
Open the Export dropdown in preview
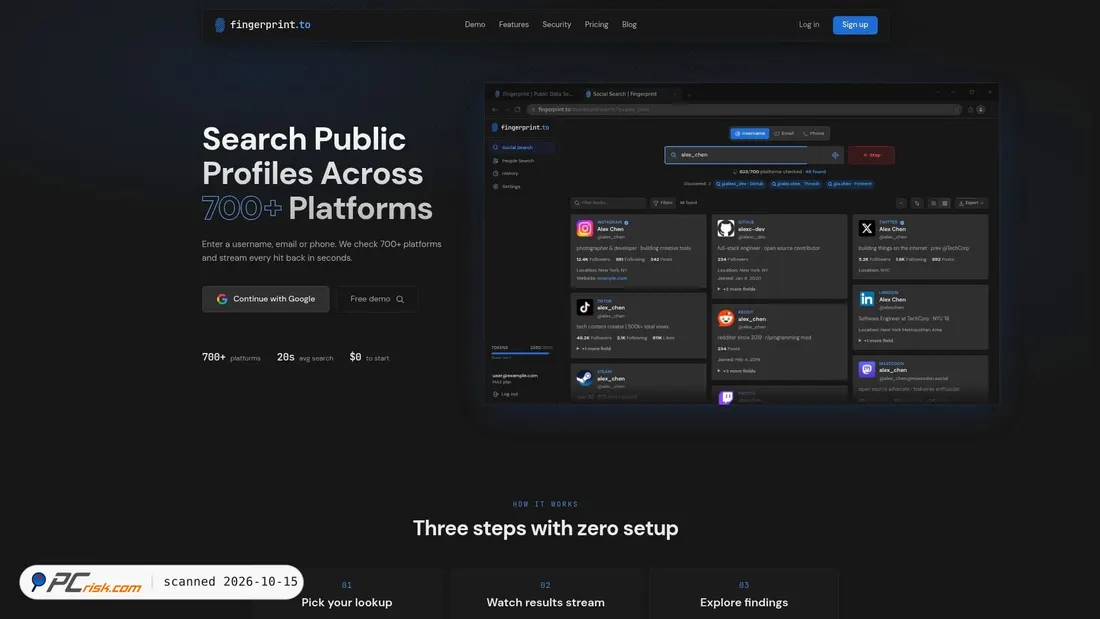pyautogui.click(x=972, y=203)
